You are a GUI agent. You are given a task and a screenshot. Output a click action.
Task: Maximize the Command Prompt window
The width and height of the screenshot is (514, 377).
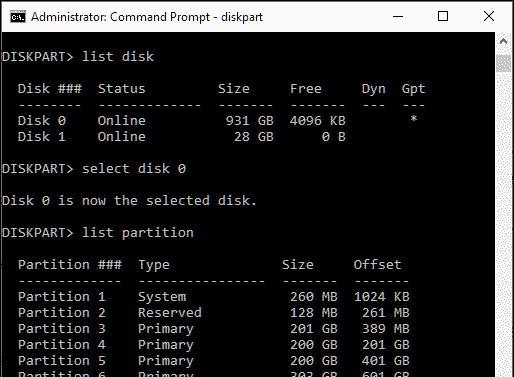tap(443, 16)
